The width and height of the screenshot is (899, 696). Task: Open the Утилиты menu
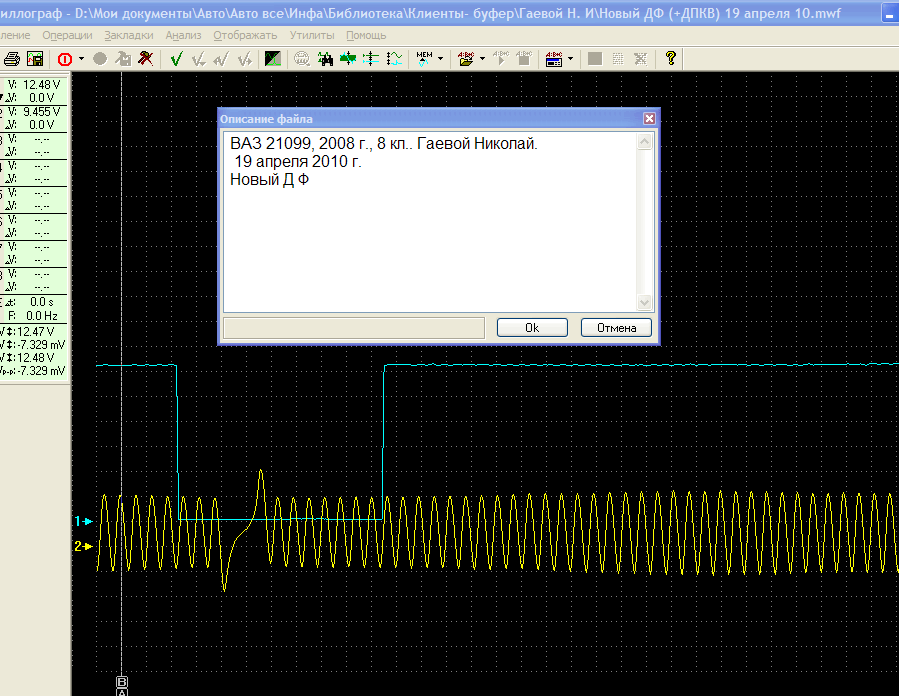(x=312, y=36)
